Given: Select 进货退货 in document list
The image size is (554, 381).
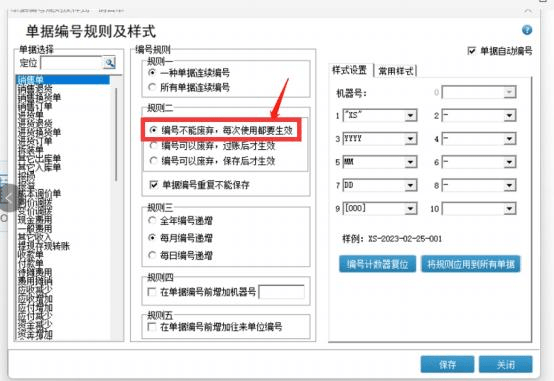Looking at the screenshot, I should 35,123.
